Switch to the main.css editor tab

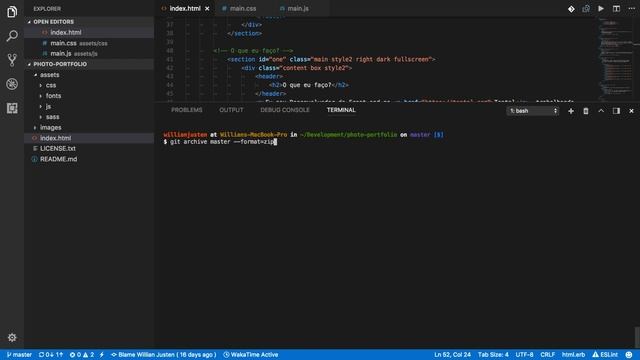click(243, 9)
